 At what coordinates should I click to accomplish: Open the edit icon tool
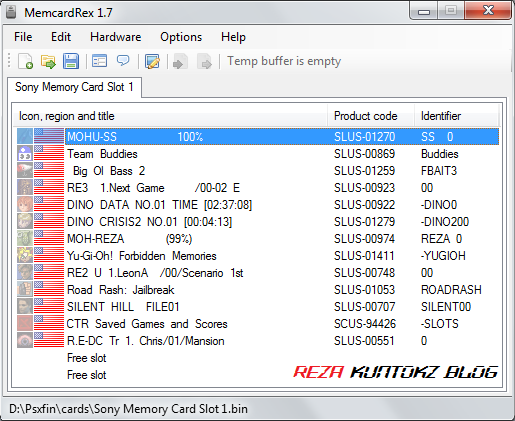[152, 61]
